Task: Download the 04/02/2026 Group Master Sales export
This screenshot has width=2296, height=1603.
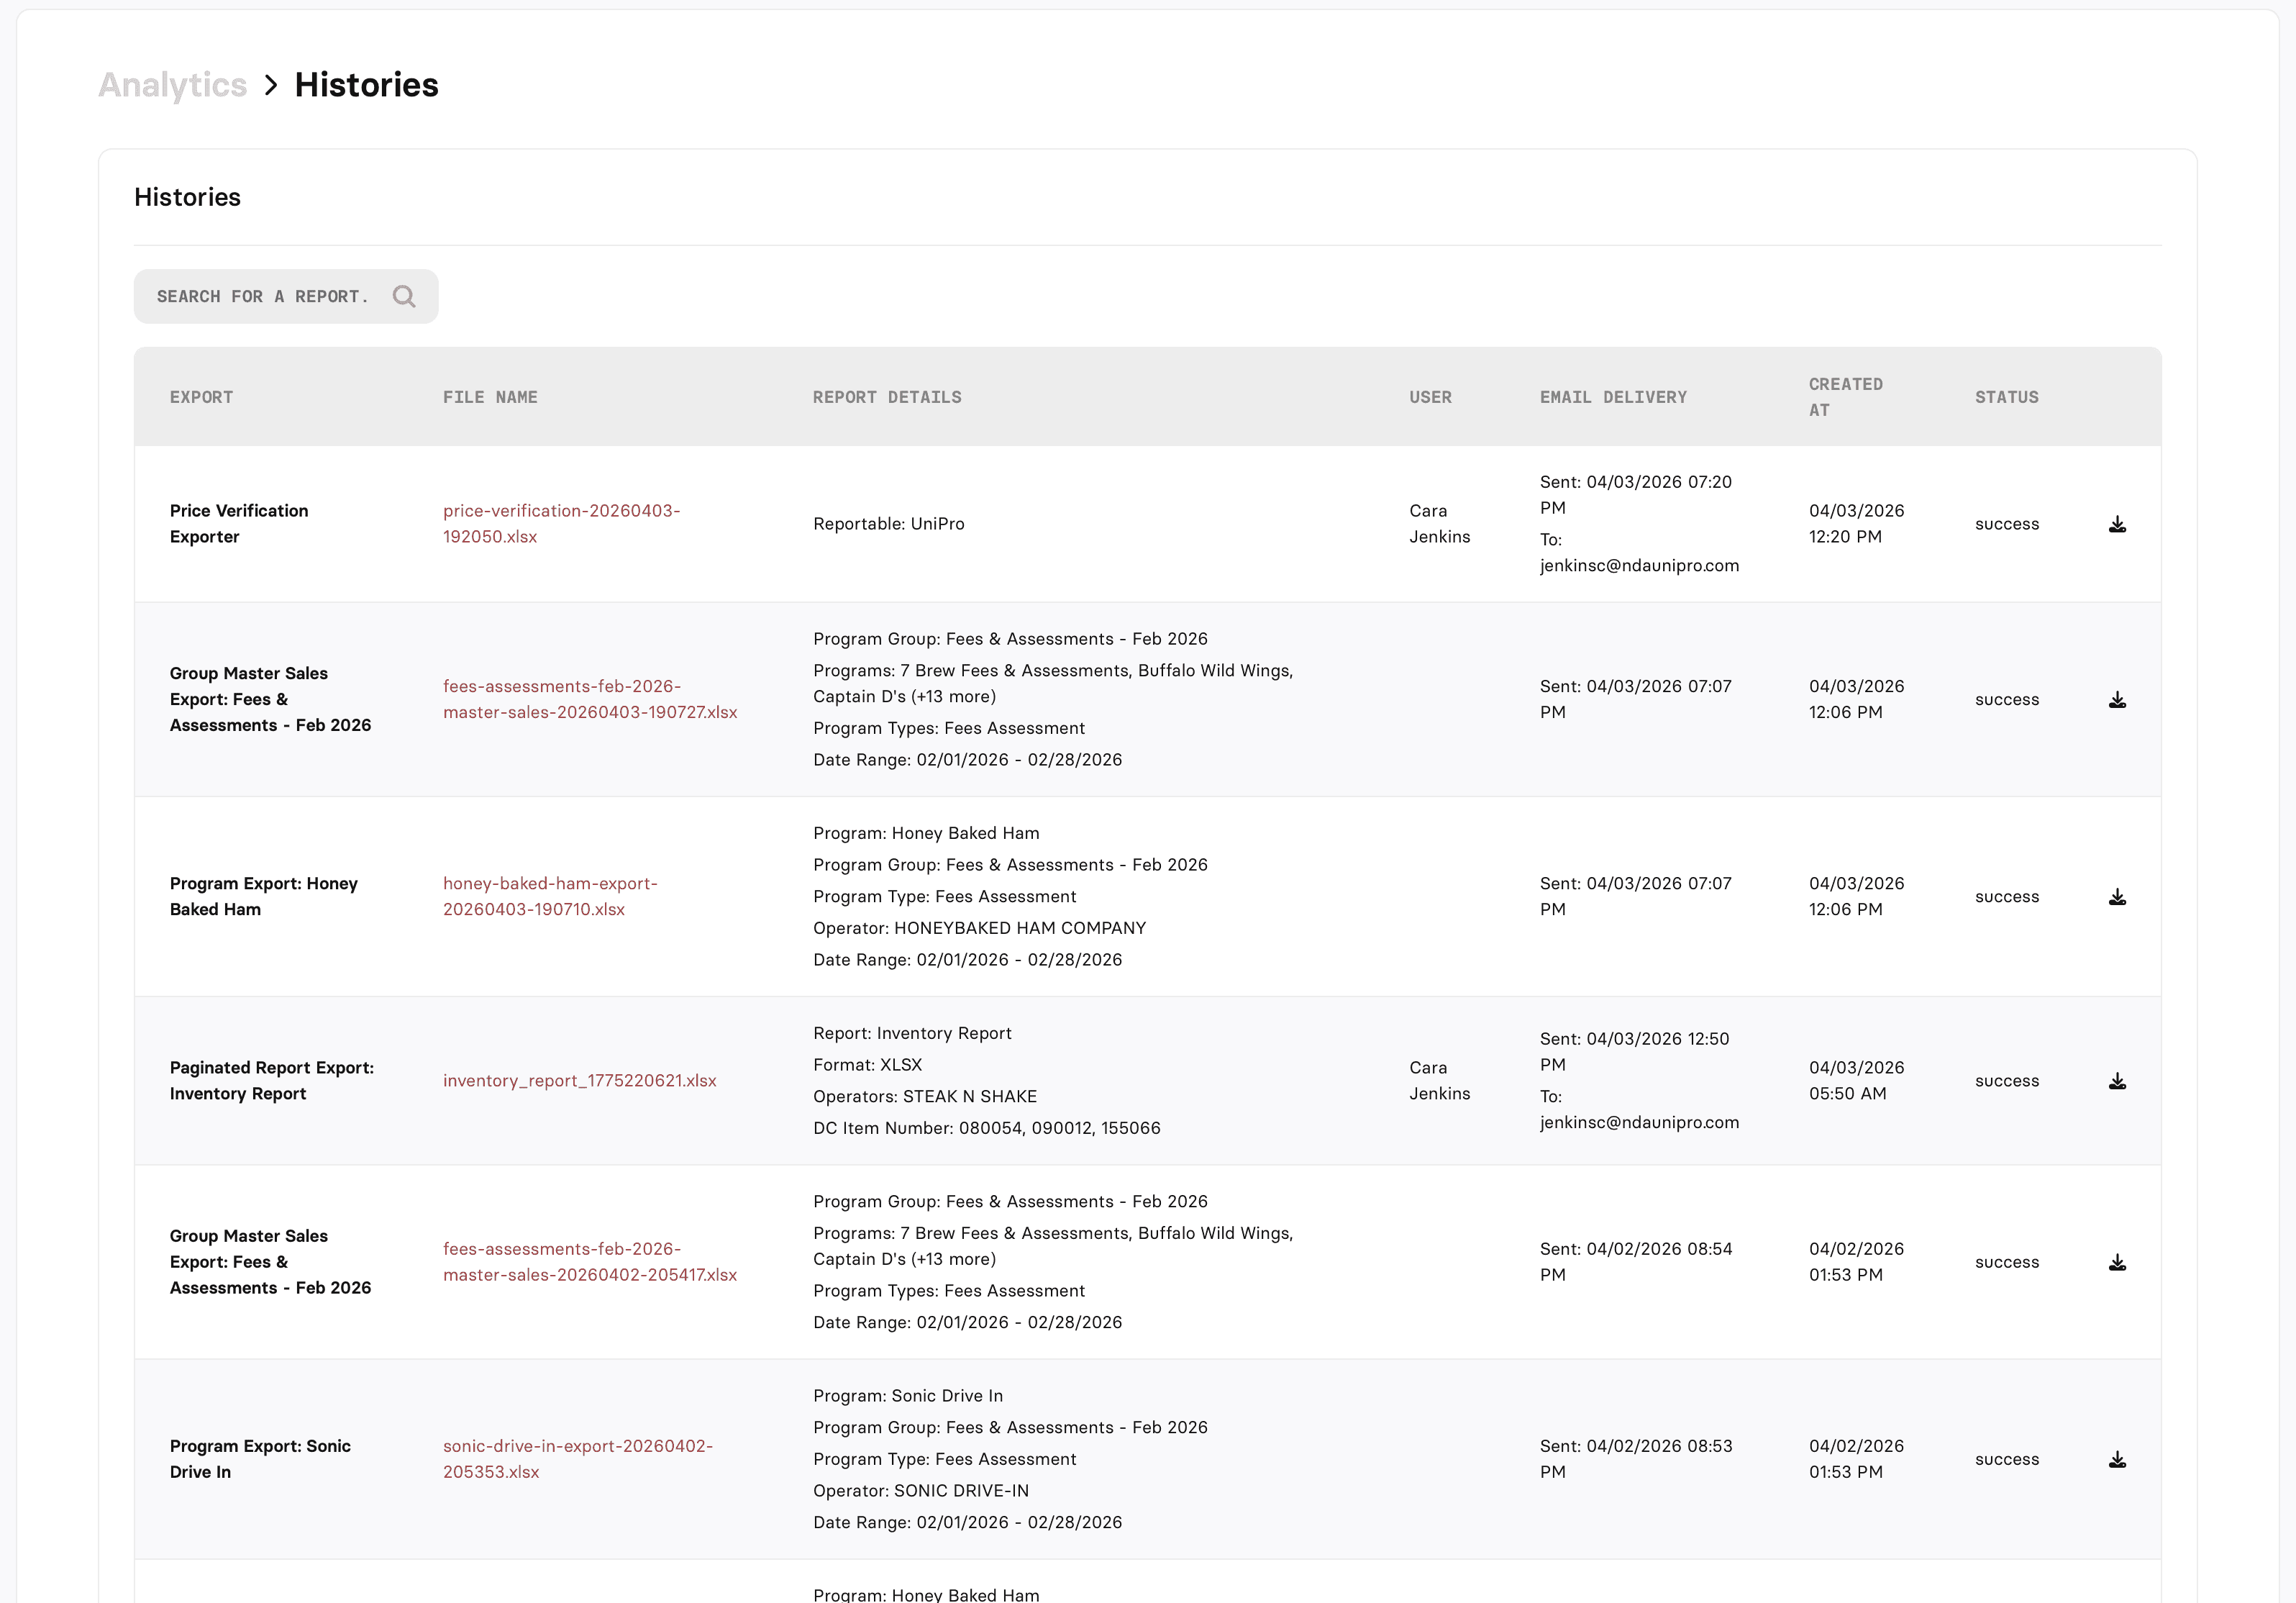Action: (x=2117, y=1262)
